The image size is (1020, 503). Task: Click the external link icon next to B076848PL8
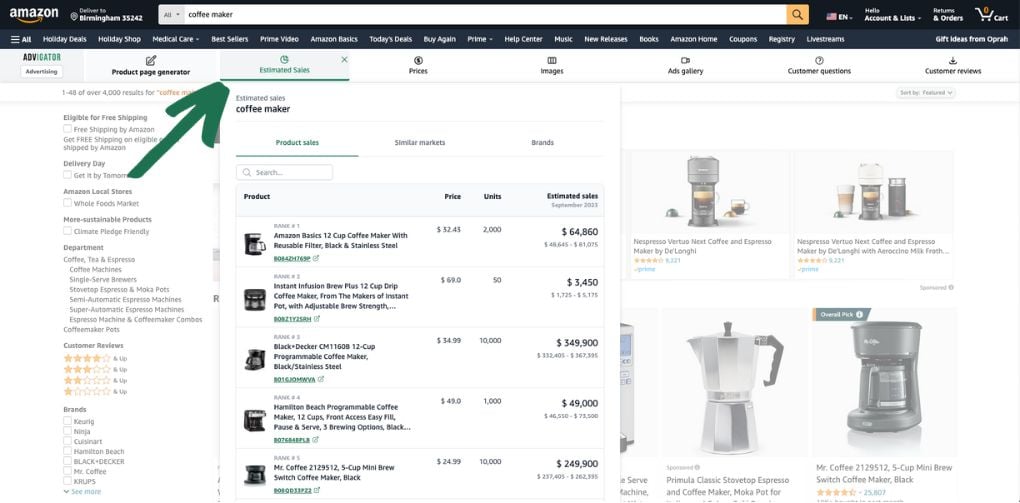[x=315, y=440]
